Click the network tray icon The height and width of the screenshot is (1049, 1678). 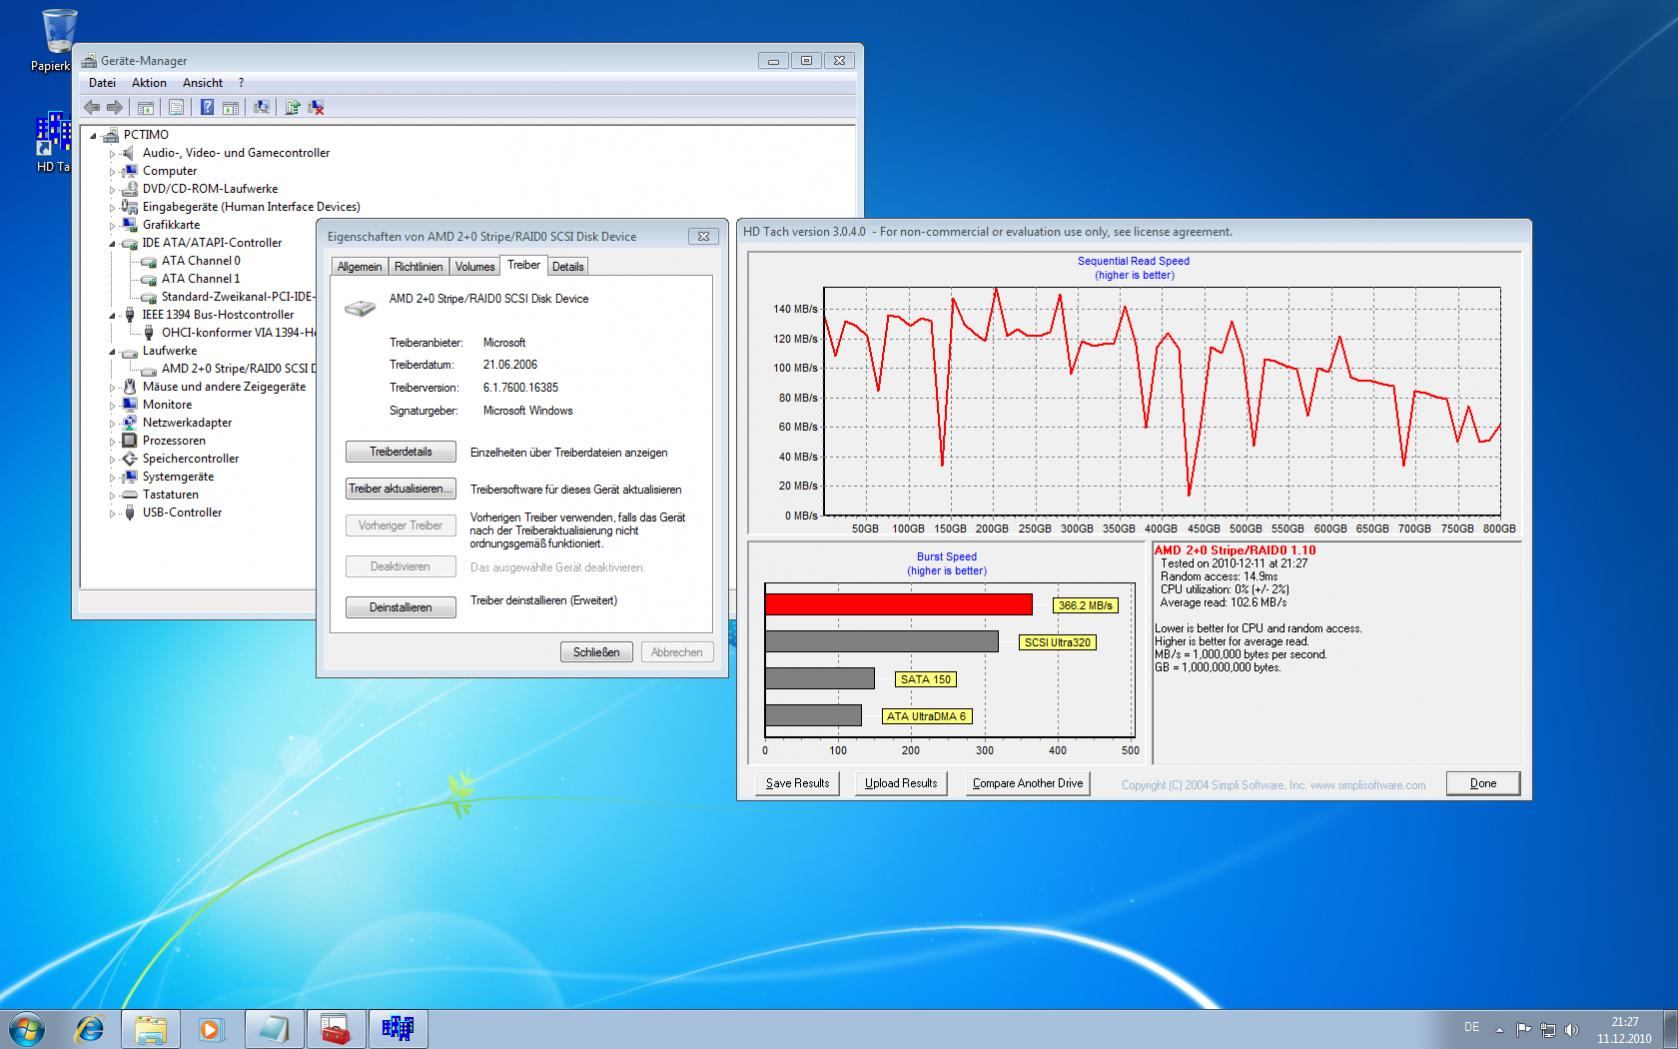coord(1547,1028)
